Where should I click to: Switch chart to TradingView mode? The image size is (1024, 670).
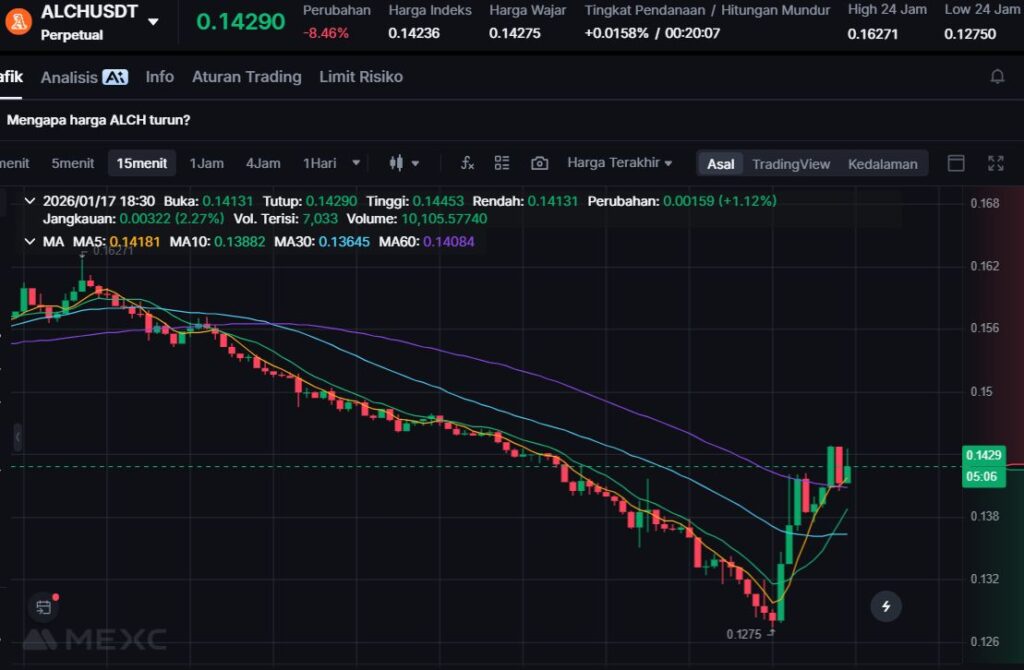pos(791,164)
